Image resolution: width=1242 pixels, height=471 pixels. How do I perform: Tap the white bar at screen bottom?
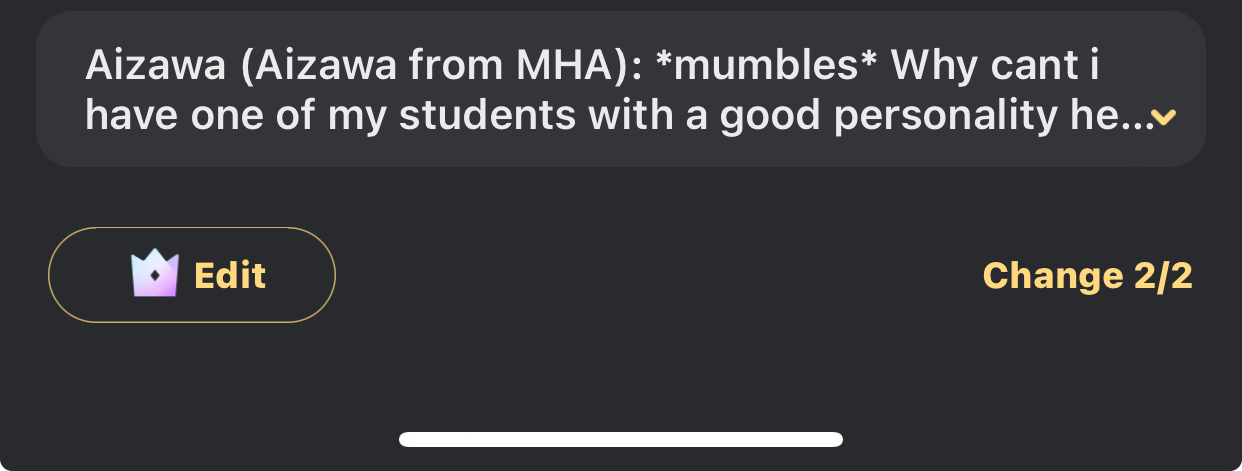(620, 439)
